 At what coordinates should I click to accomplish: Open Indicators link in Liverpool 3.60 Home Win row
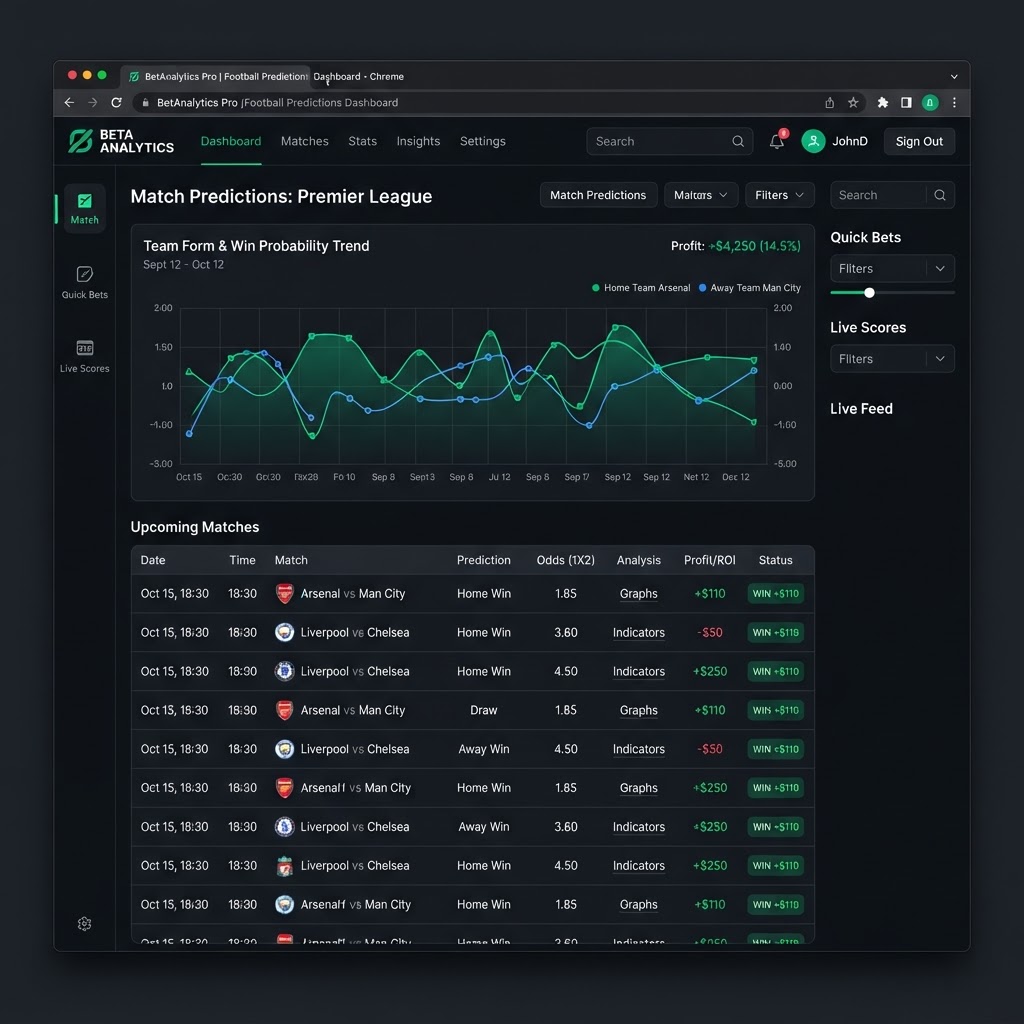click(x=639, y=632)
